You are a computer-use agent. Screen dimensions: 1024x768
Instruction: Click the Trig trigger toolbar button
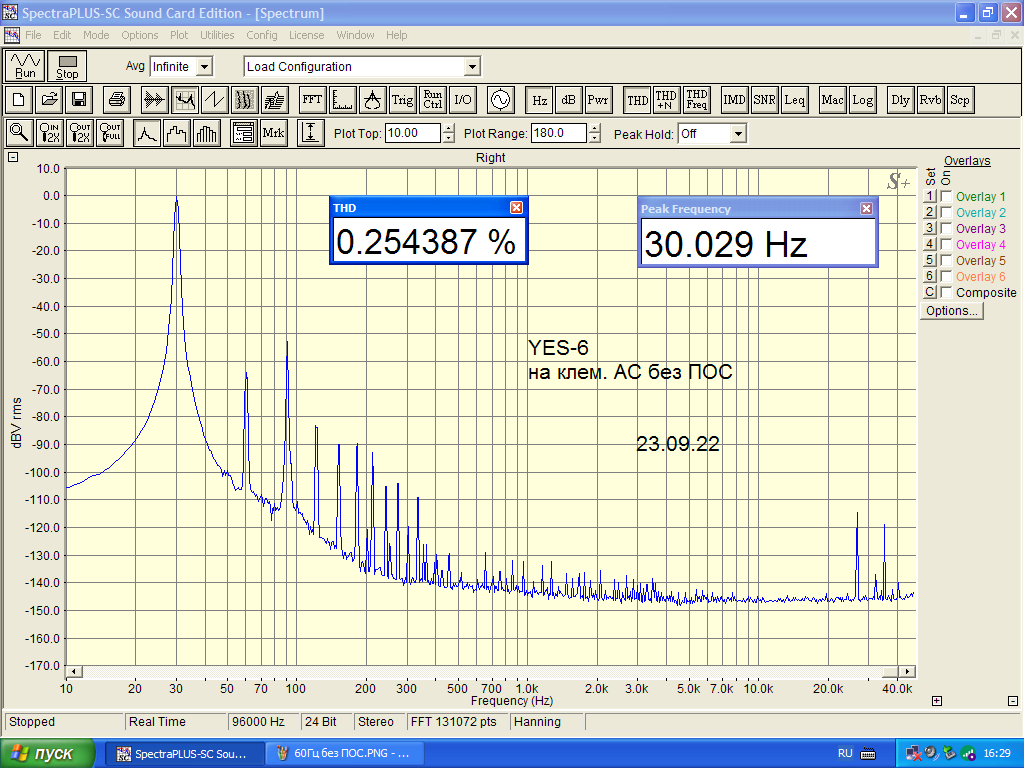coord(402,100)
